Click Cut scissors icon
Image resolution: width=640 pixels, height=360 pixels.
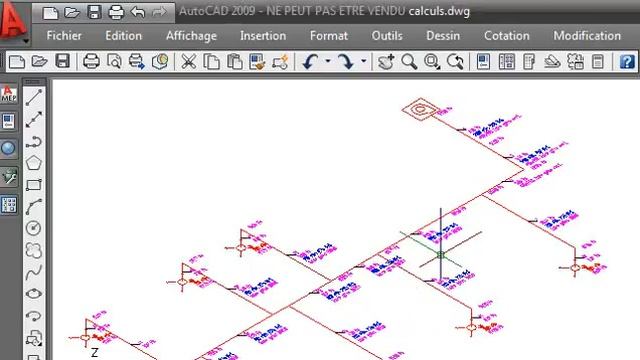(x=189, y=62)
